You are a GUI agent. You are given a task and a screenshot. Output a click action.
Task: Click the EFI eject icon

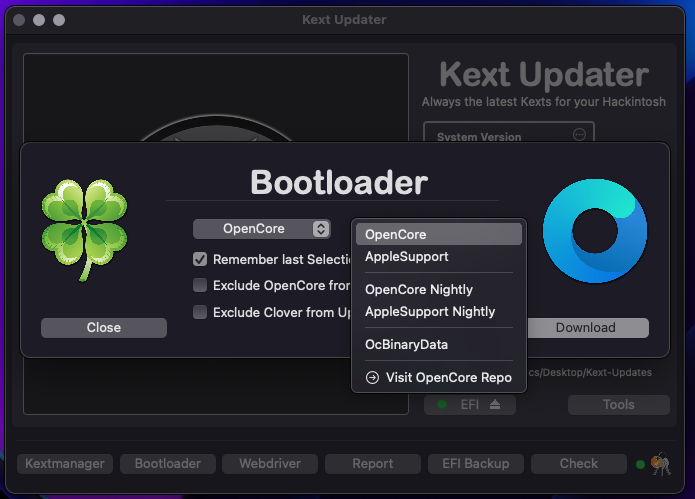click(495, 405)
